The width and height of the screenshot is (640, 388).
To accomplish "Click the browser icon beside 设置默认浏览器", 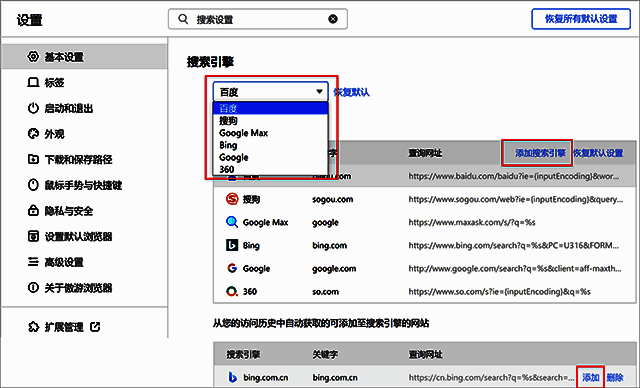I will (33, 236).
